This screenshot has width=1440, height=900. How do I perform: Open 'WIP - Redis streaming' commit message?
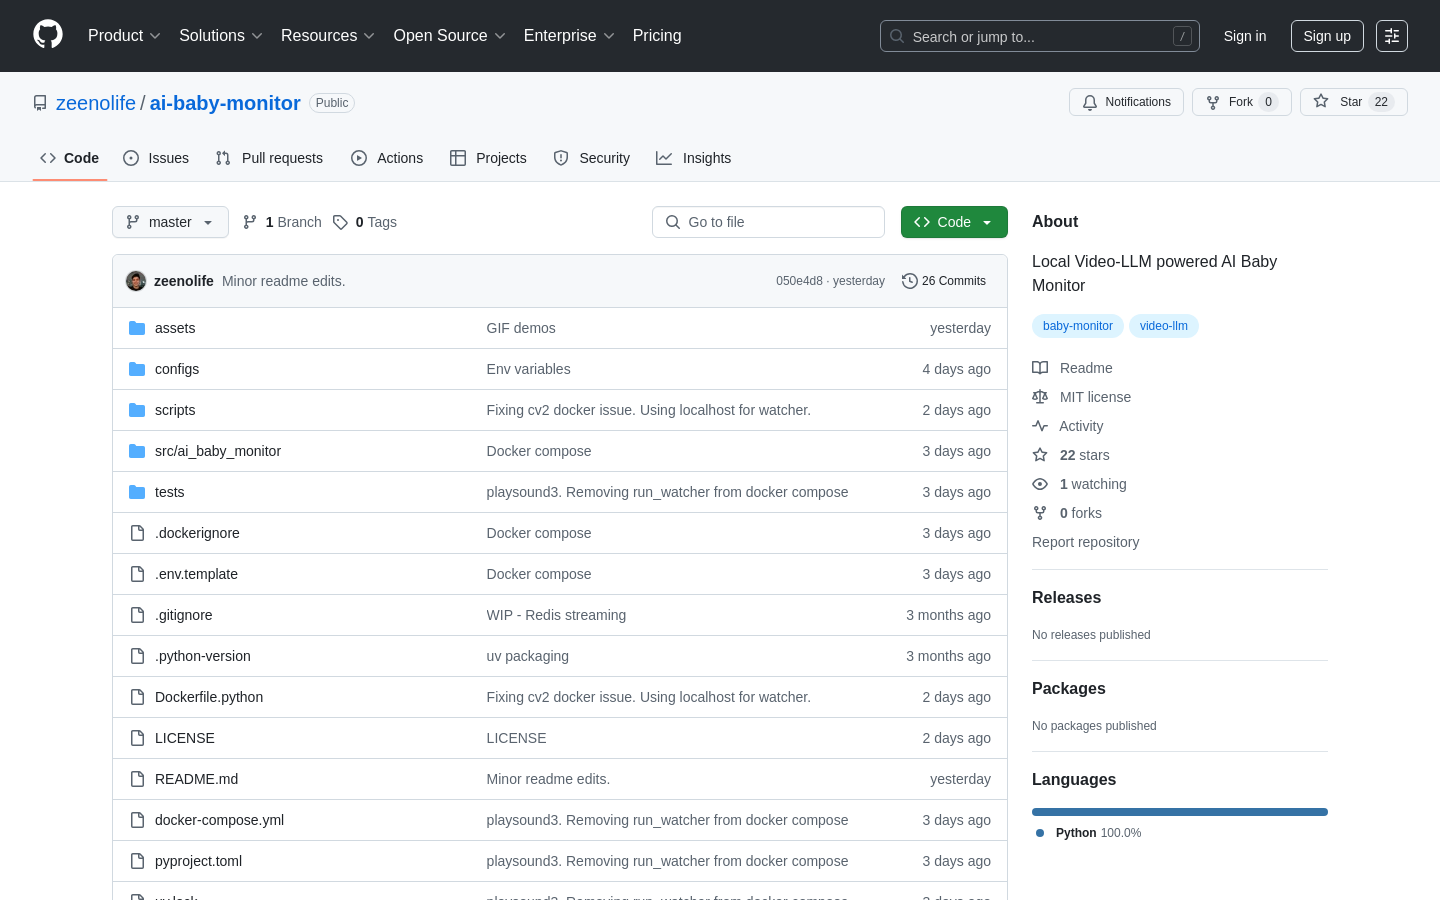click(x=556, y=615)
